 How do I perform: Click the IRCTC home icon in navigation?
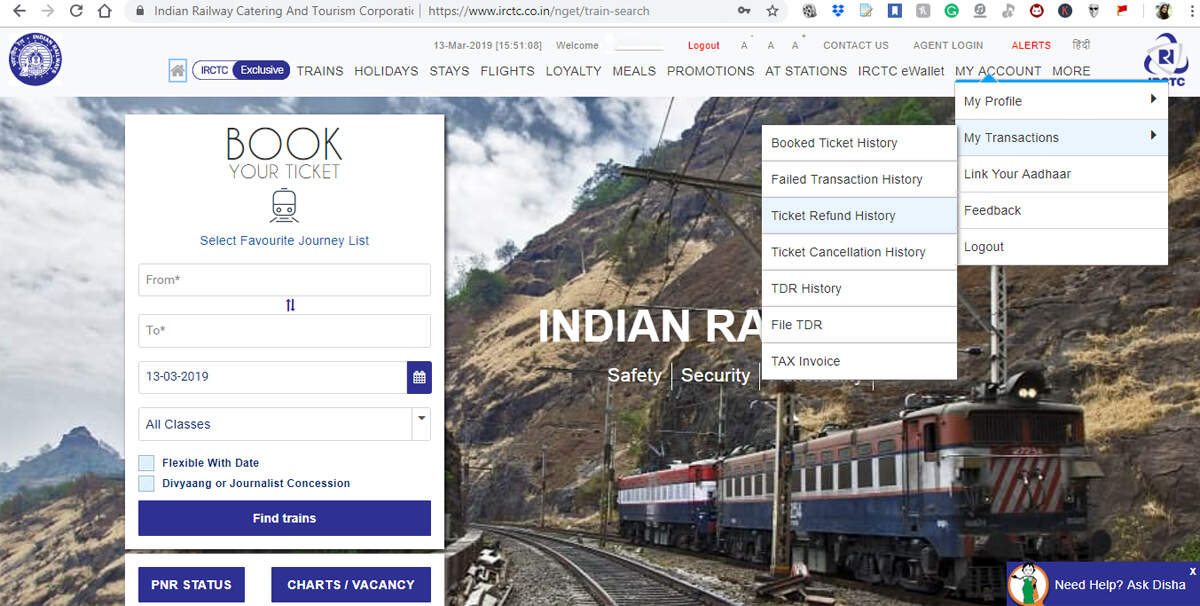tap(178, 70)
